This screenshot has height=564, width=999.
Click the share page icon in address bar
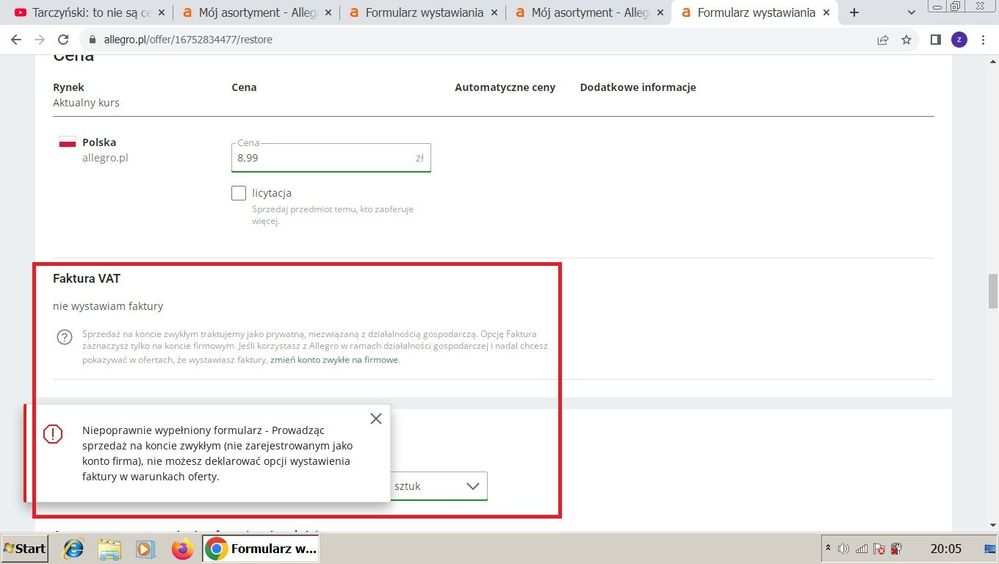(x=883, y=40)
